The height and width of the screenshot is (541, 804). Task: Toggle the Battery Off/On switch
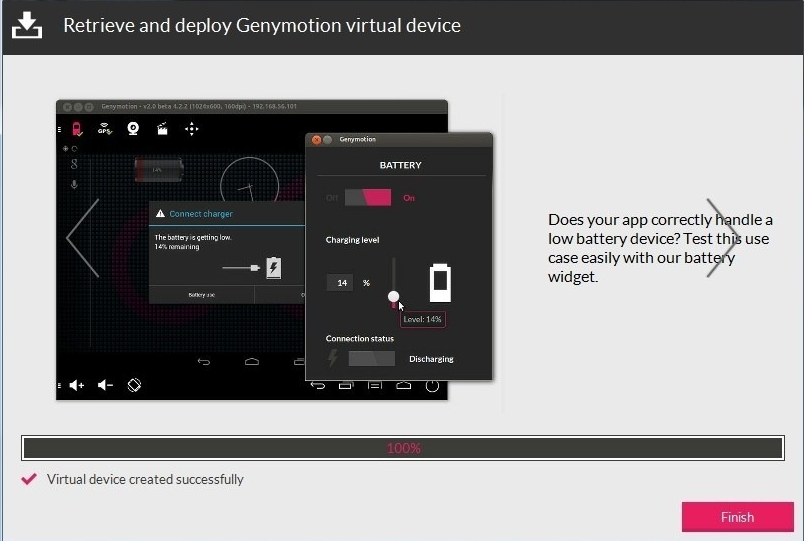coord(368,197)
